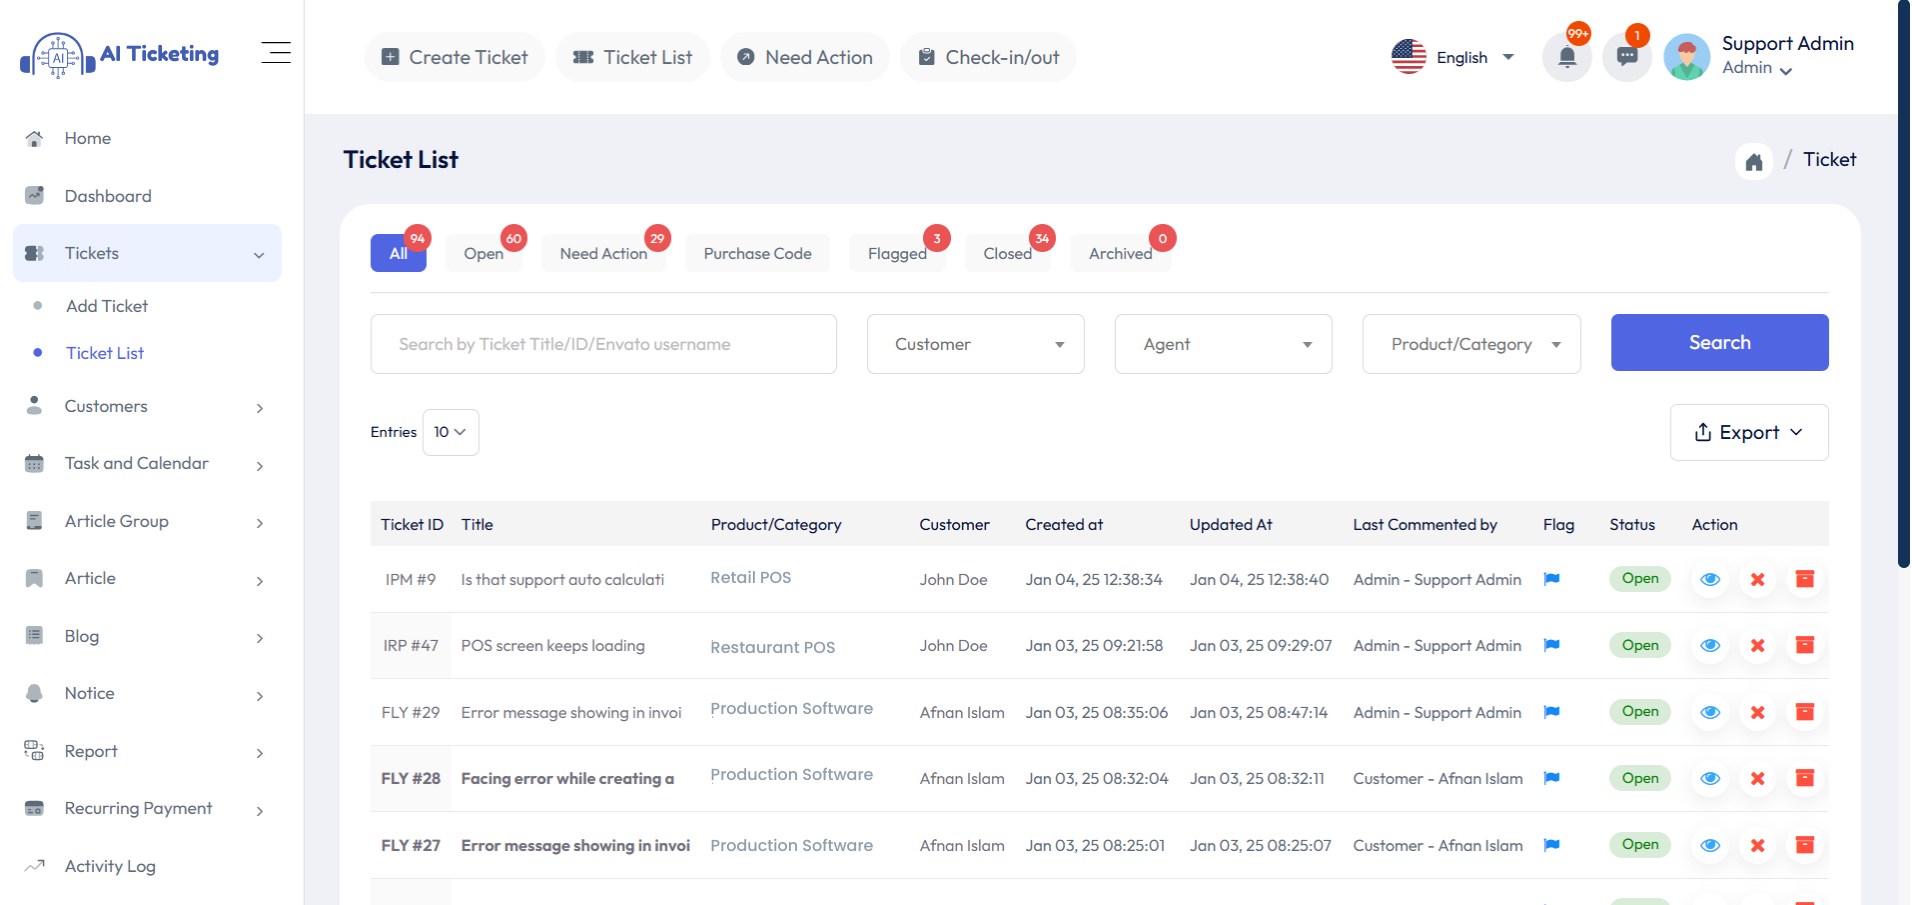Open the chat messages panel

pyautogui.click(x=1626, y=57)
